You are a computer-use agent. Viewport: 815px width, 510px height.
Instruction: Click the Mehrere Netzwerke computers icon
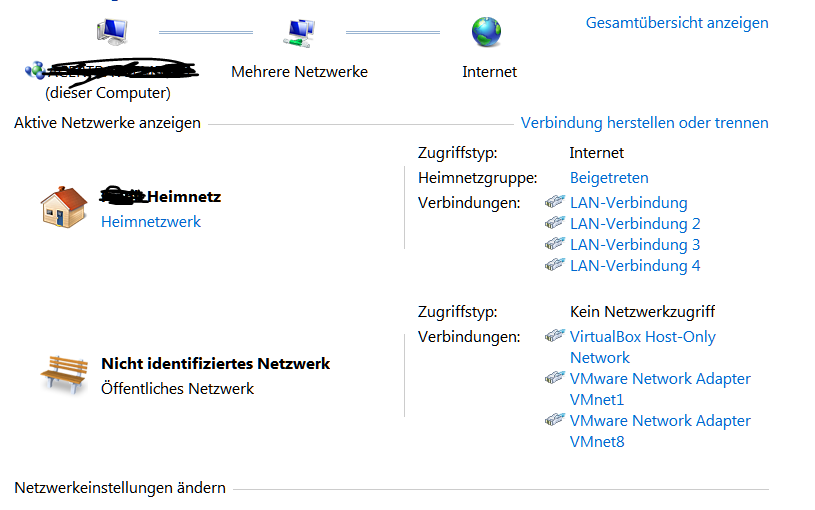[299, 33]
